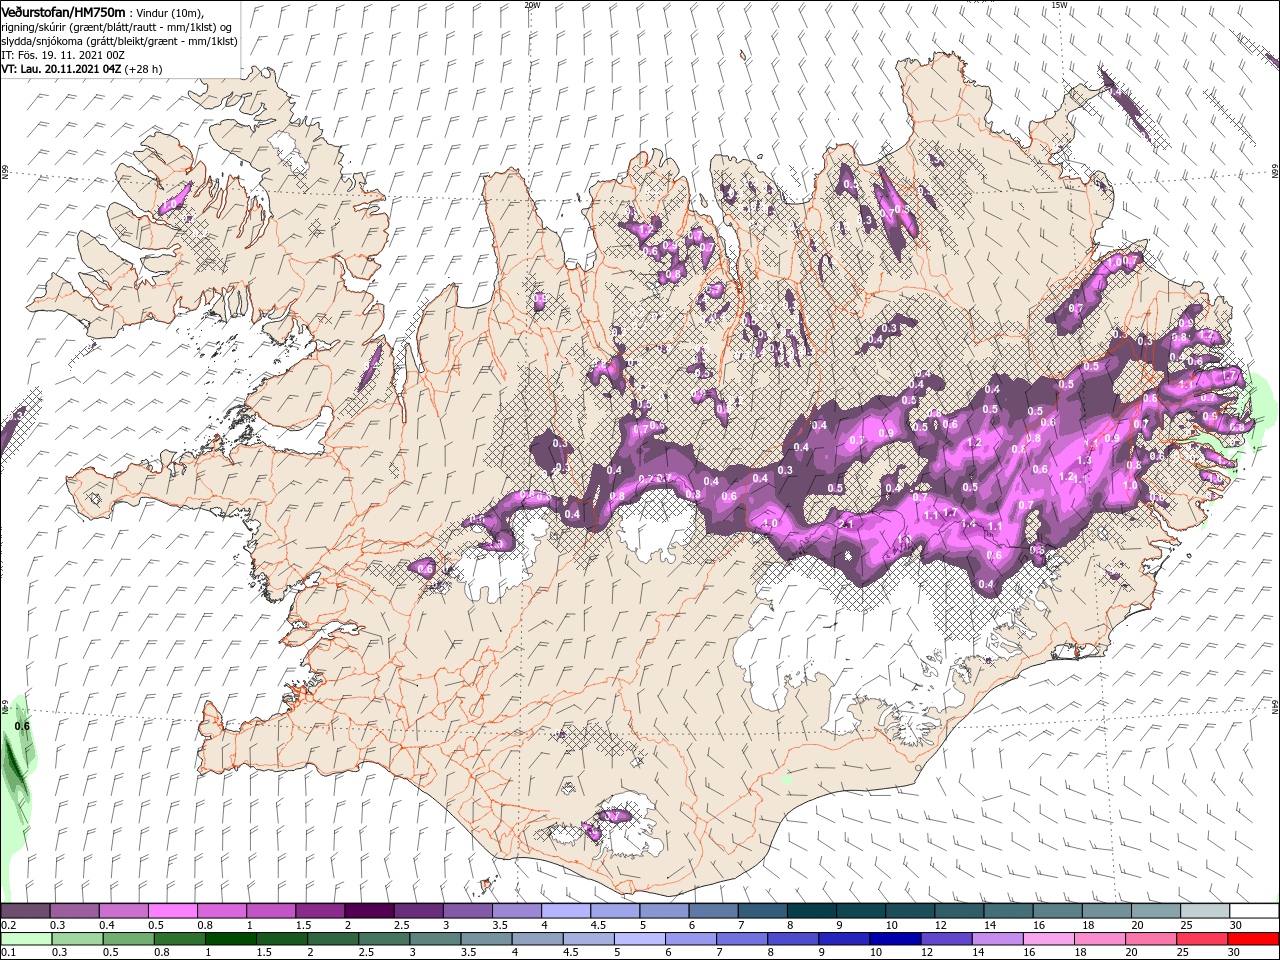Click the '20W' longitude label

click(532, 4)
